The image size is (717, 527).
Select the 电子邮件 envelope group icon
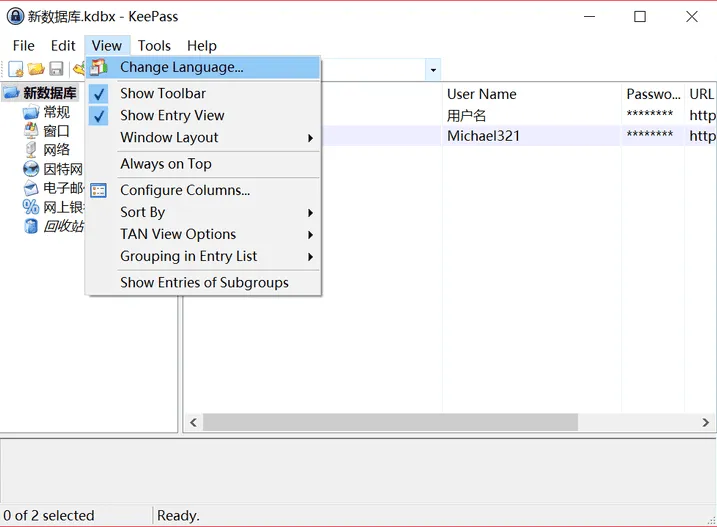pyautogui.click(x=31, y=188)
